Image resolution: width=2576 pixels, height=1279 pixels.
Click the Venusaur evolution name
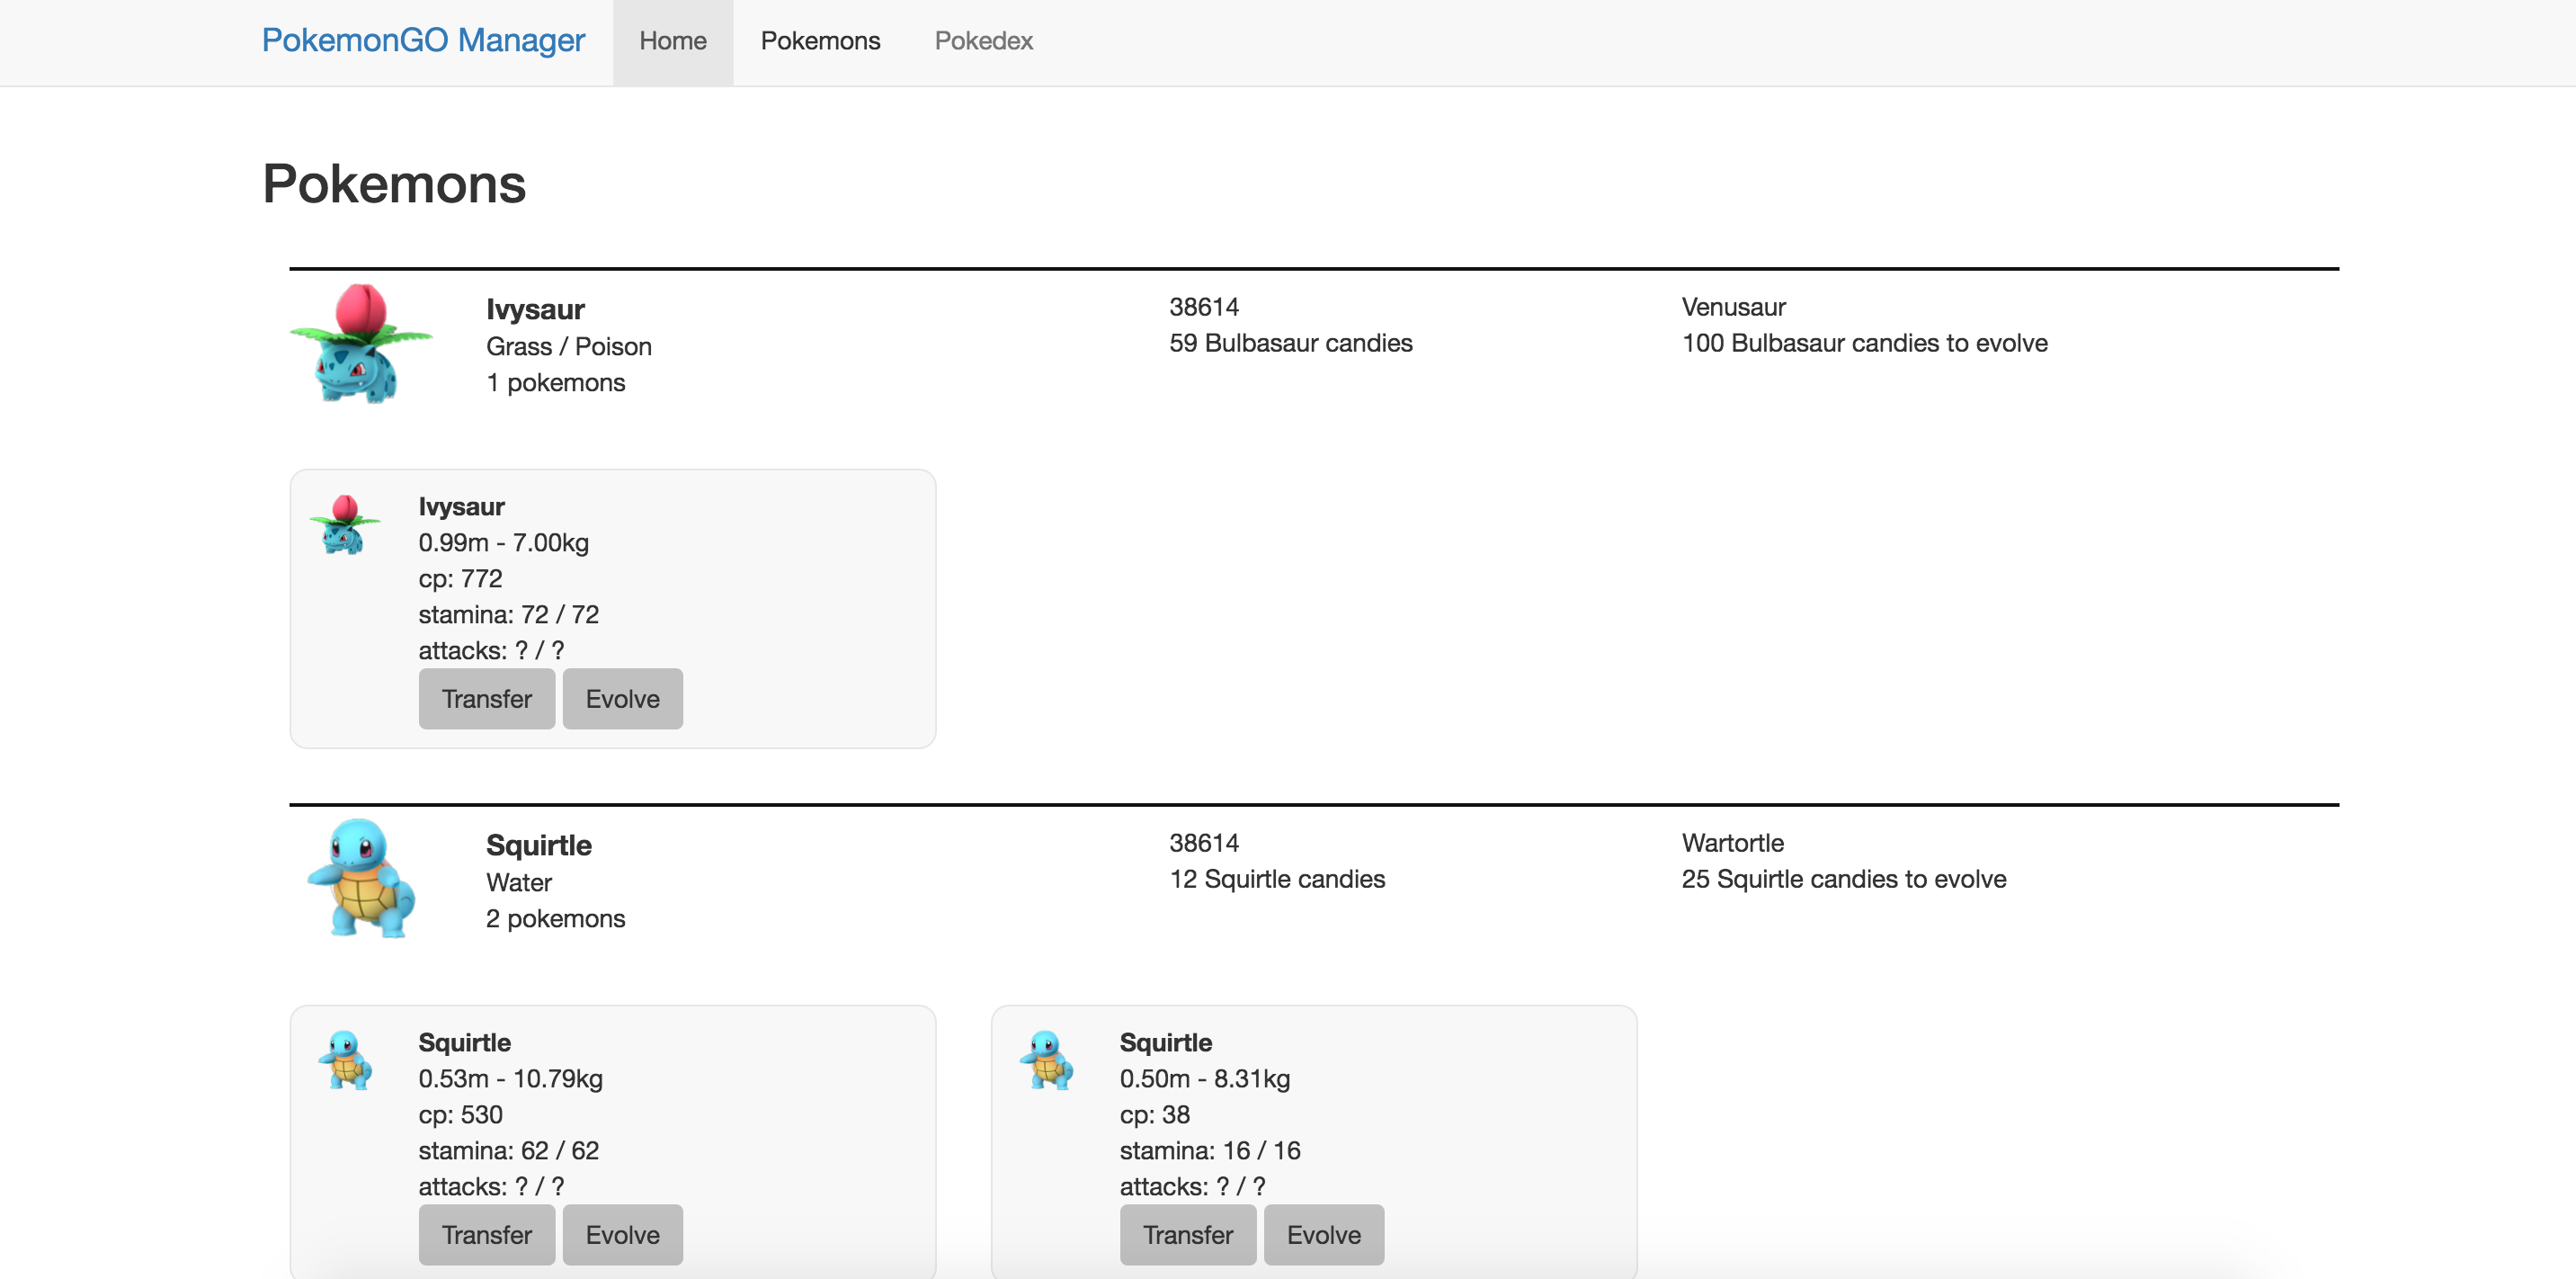(x=1733, y=307)
